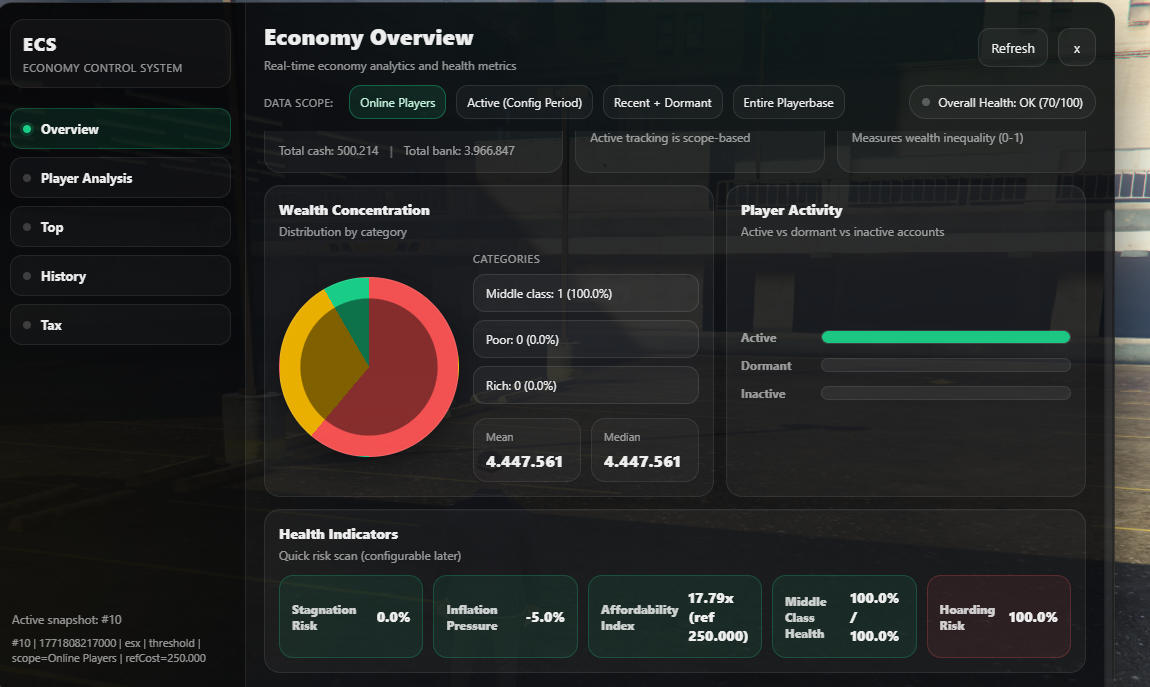
Task: Select the Active (Config Period) scope
Action: [524, 103]
